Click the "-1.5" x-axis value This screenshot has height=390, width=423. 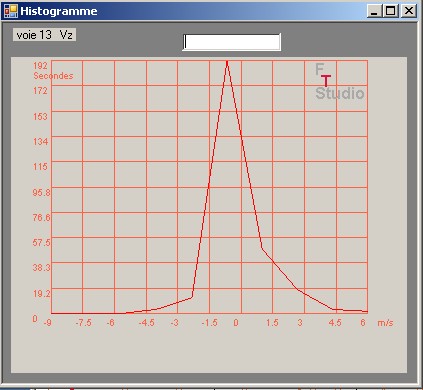[x=210, y=323]
